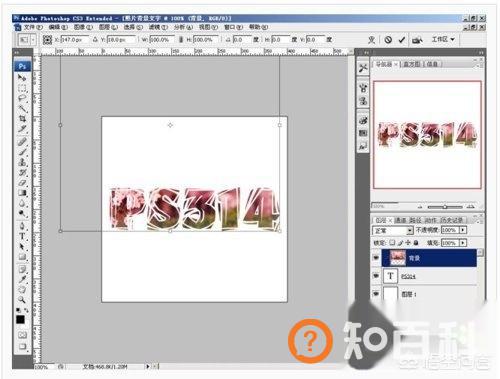
Task: Select the Gradient tool
Action: tap(22, 193)
